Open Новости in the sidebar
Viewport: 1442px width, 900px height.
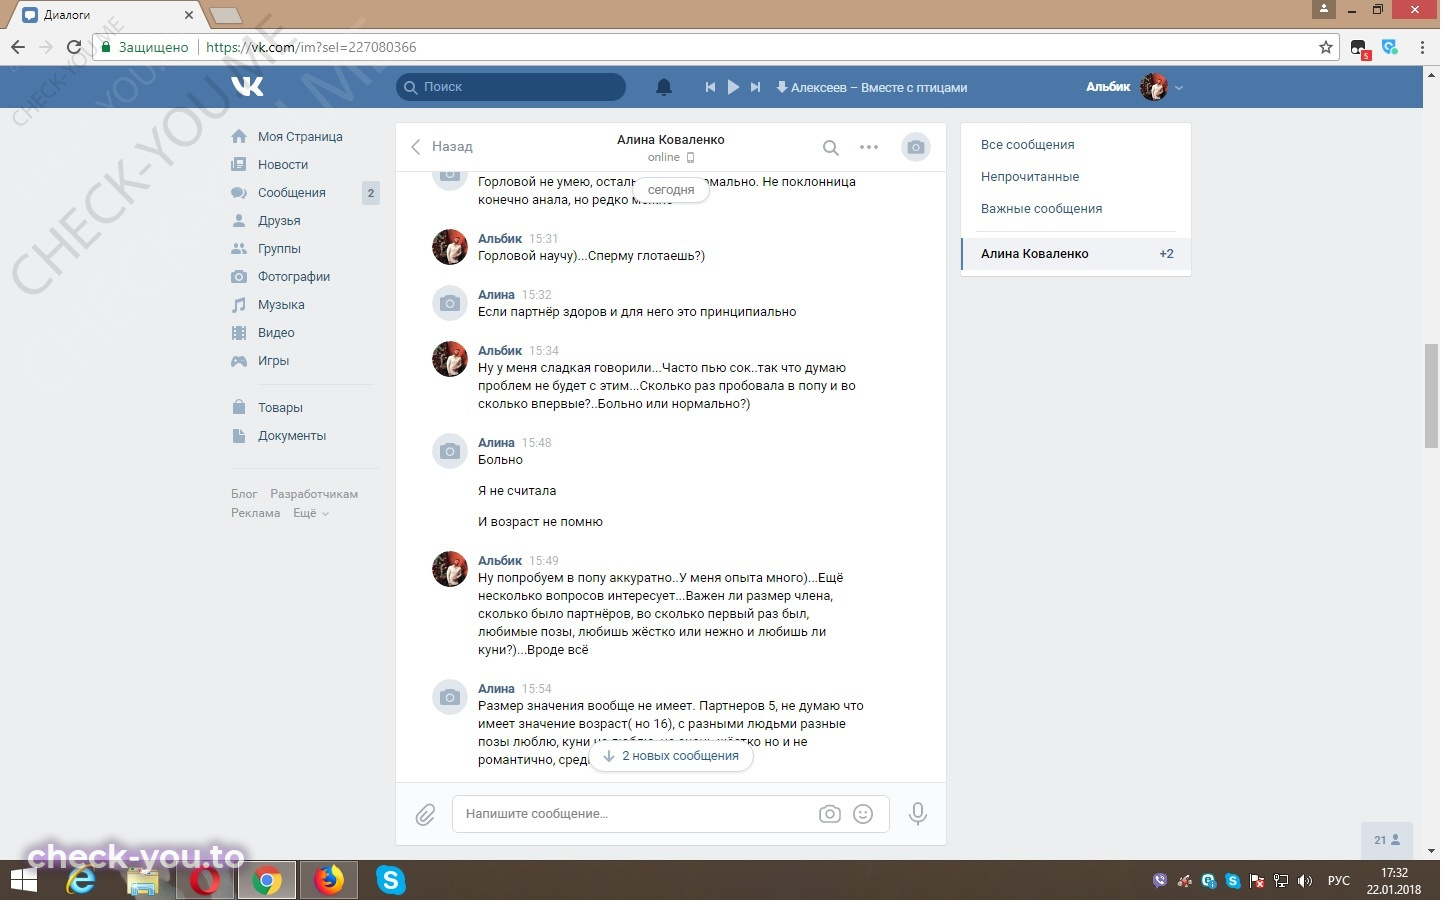pyautogui.click(x=283, y=165)
